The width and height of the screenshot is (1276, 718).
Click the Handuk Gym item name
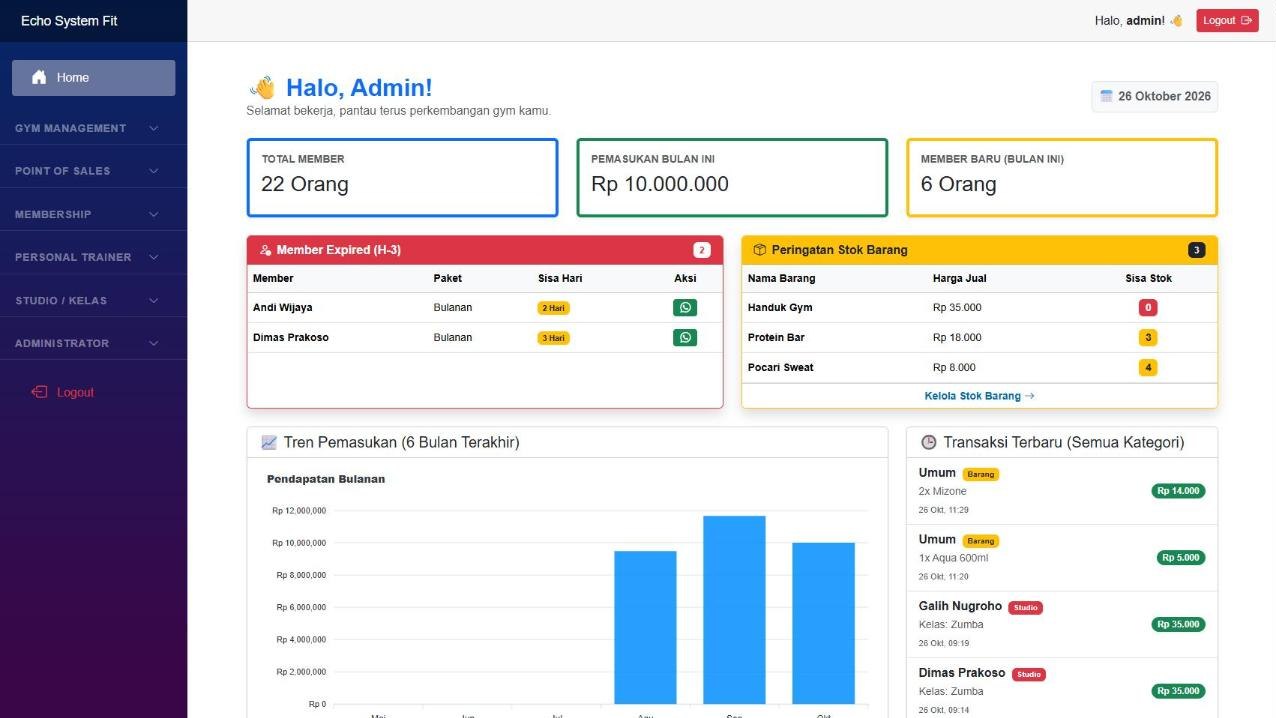pyautogui.click(x=780, y=308)
